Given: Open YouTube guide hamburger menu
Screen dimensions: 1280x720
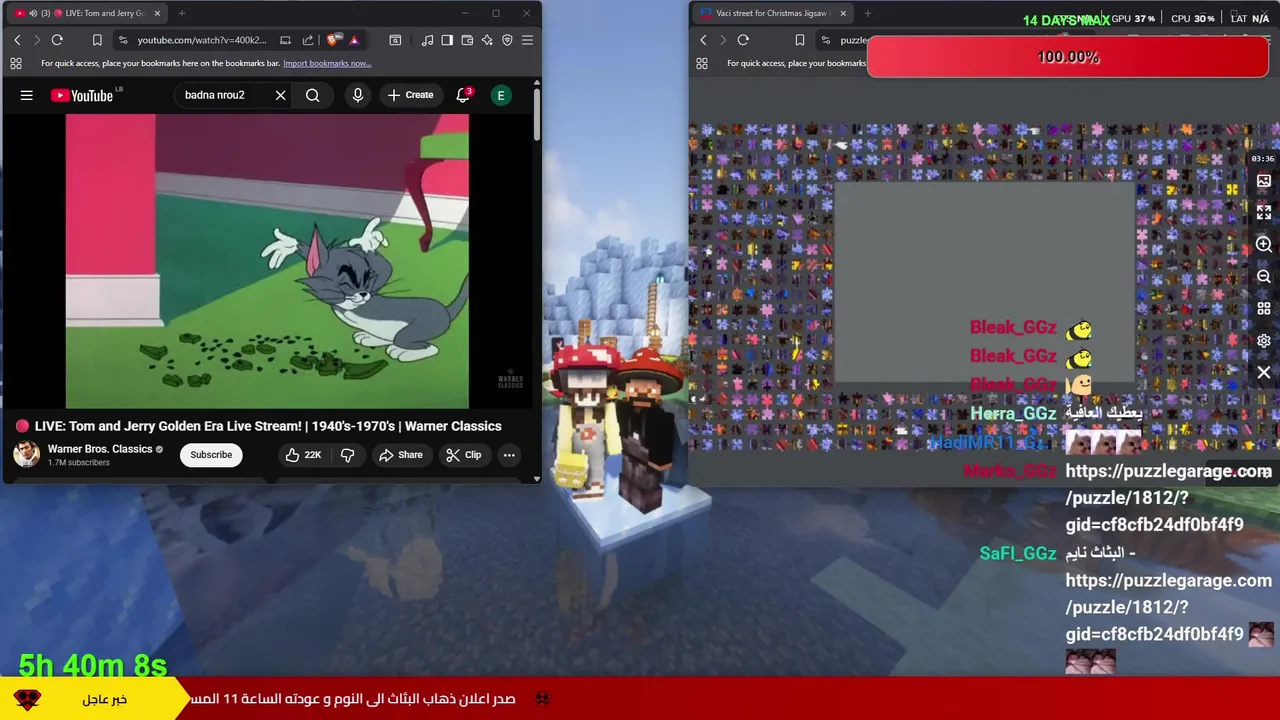Looking at the screenshot, I should click(27, 95).
